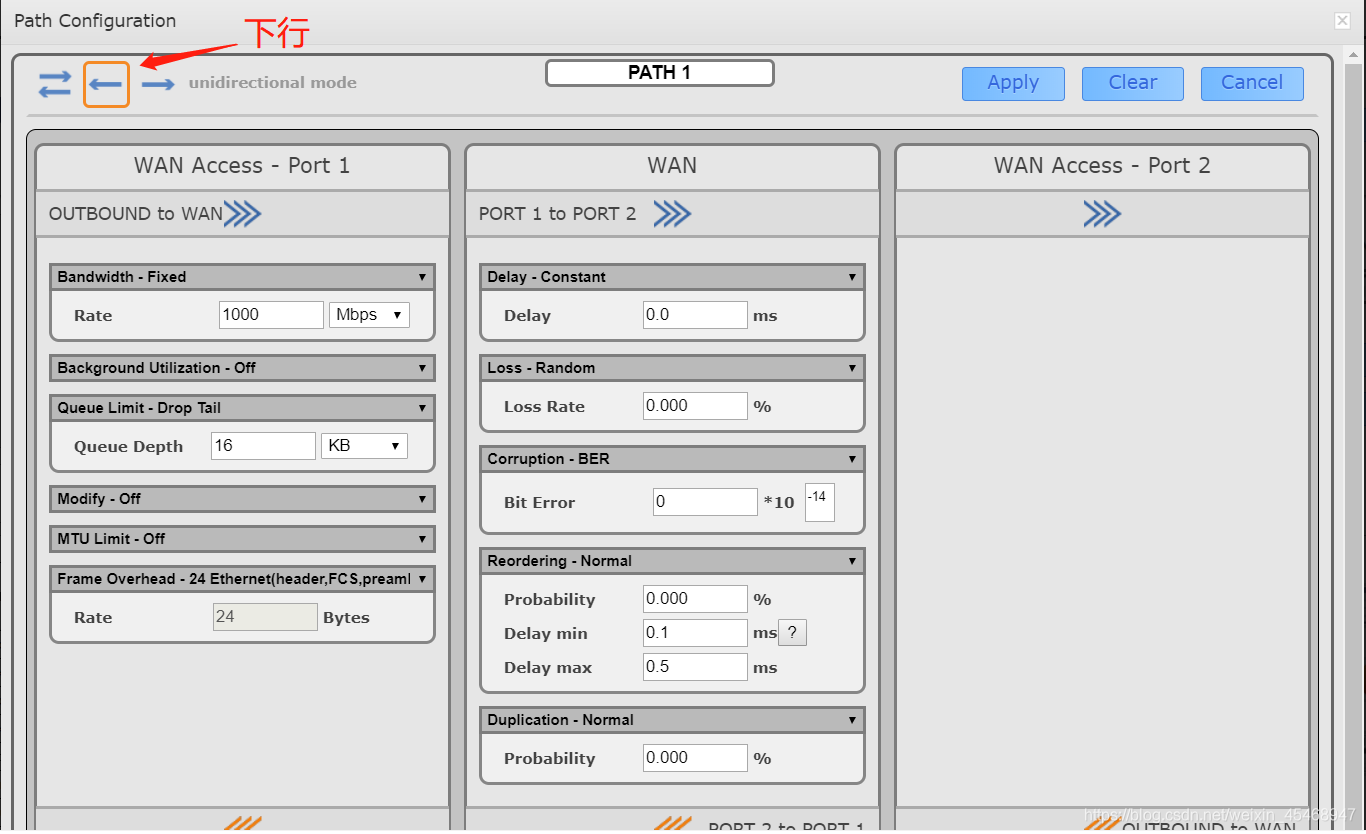
Task: Open Modify - Off dropdown
Action: coord(242,499)
